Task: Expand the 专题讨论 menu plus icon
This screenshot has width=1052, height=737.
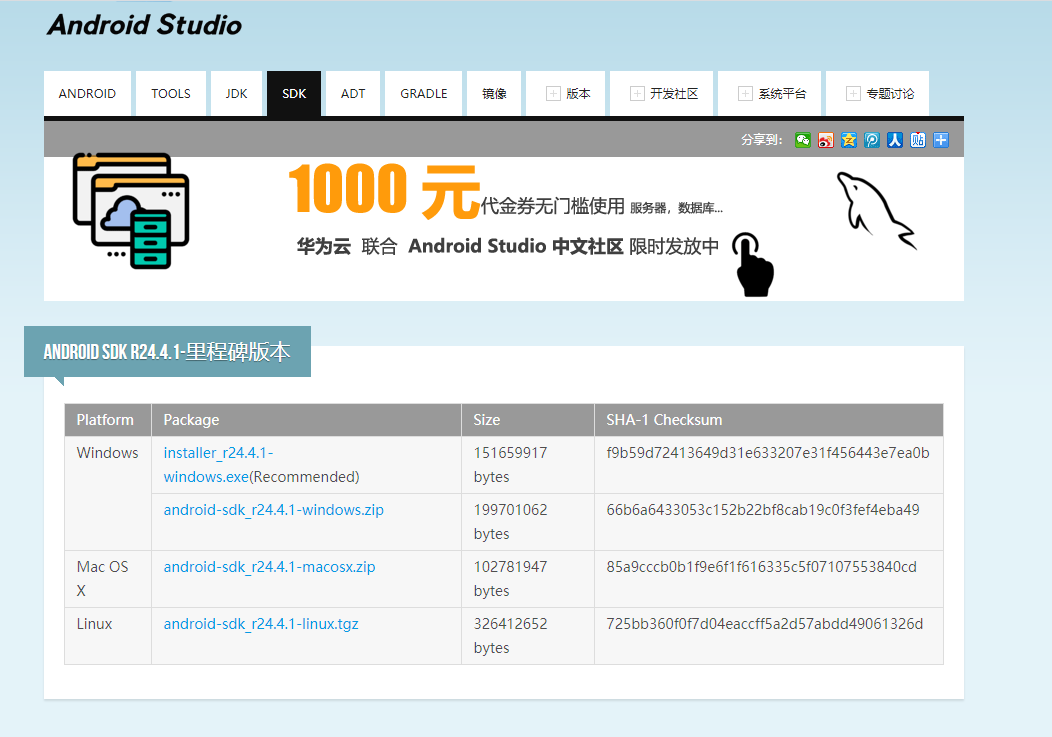Action: coord(853,93)
